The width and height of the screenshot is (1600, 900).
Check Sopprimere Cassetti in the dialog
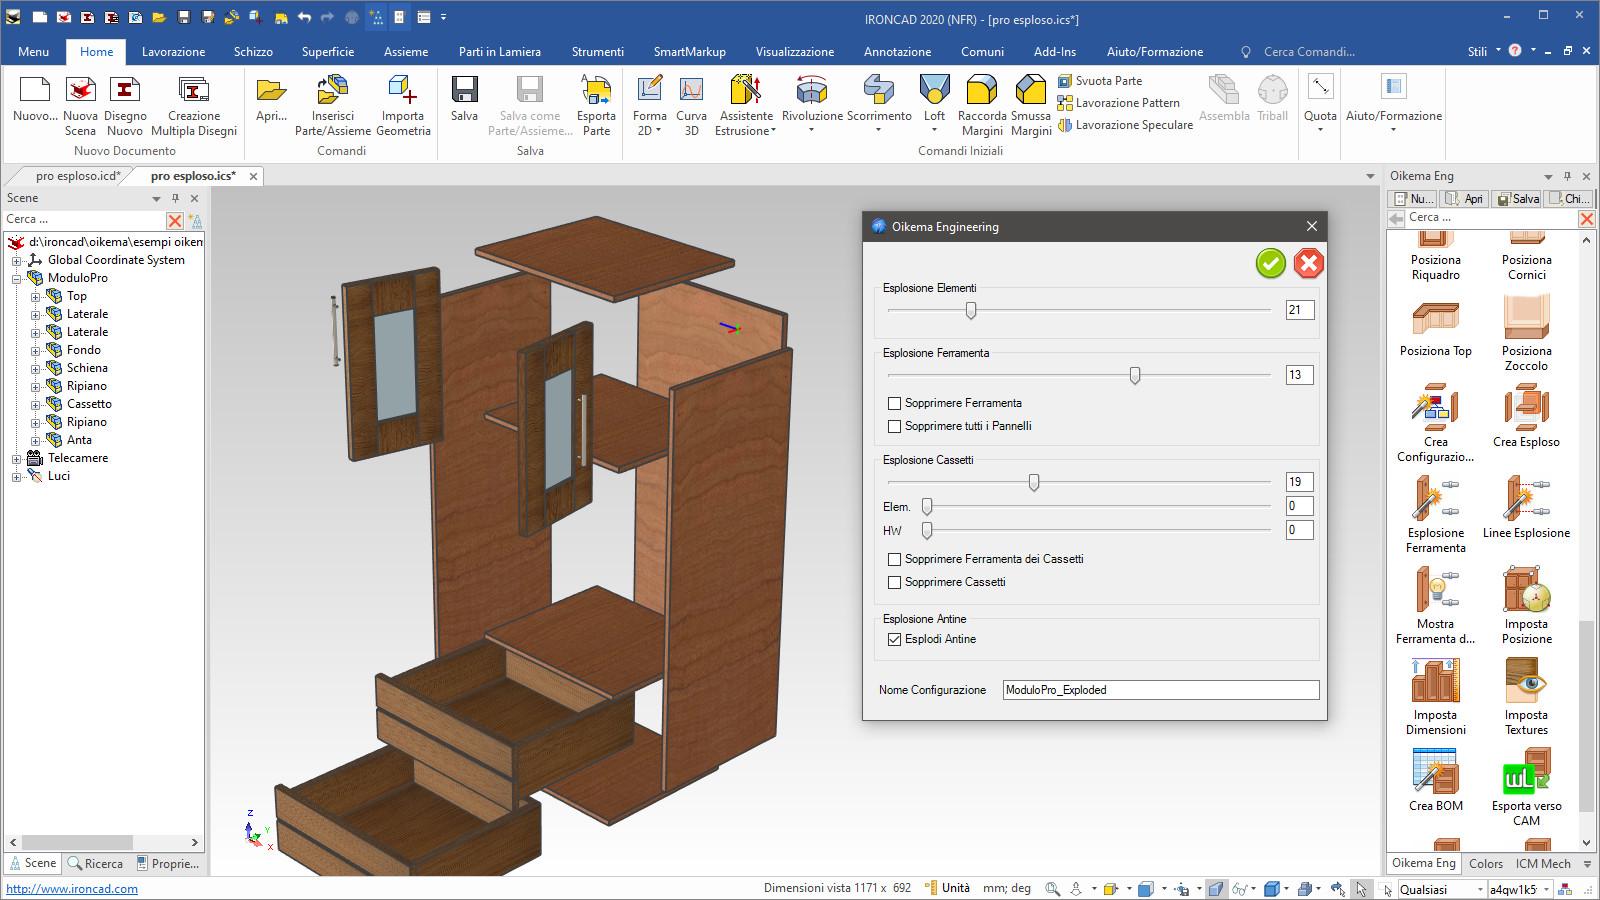pyautogui.click(x=894, y=582)
